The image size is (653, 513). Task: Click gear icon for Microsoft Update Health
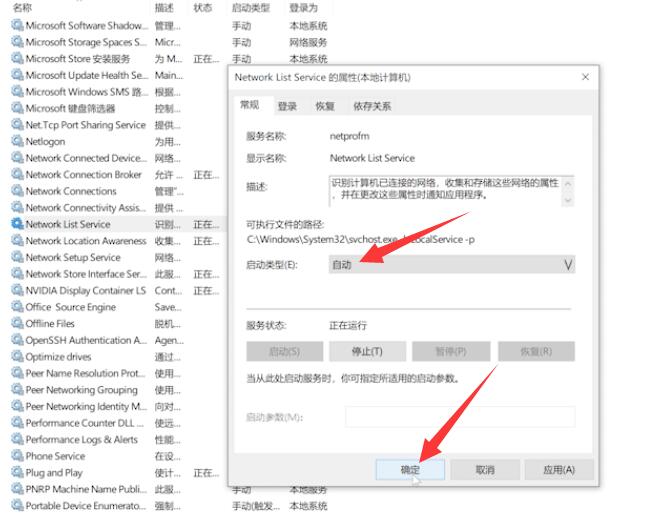(x=17, y=75)
